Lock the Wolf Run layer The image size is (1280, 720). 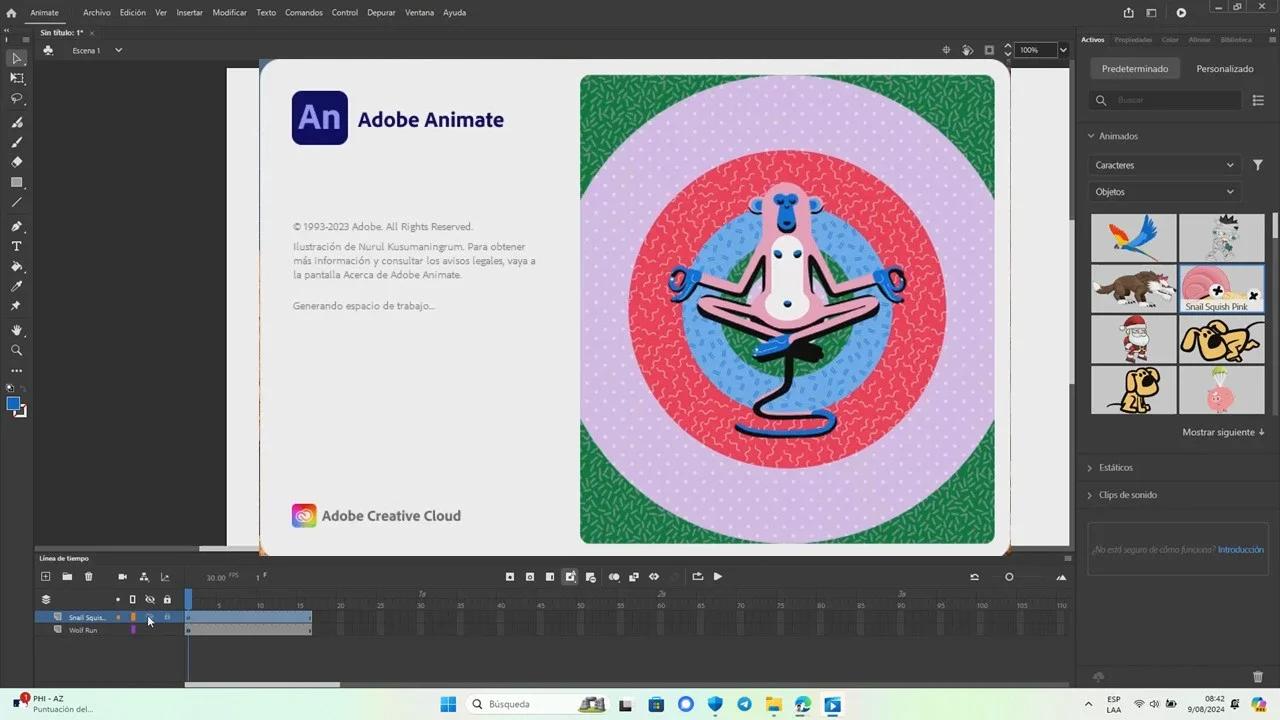tap(167, 630)
